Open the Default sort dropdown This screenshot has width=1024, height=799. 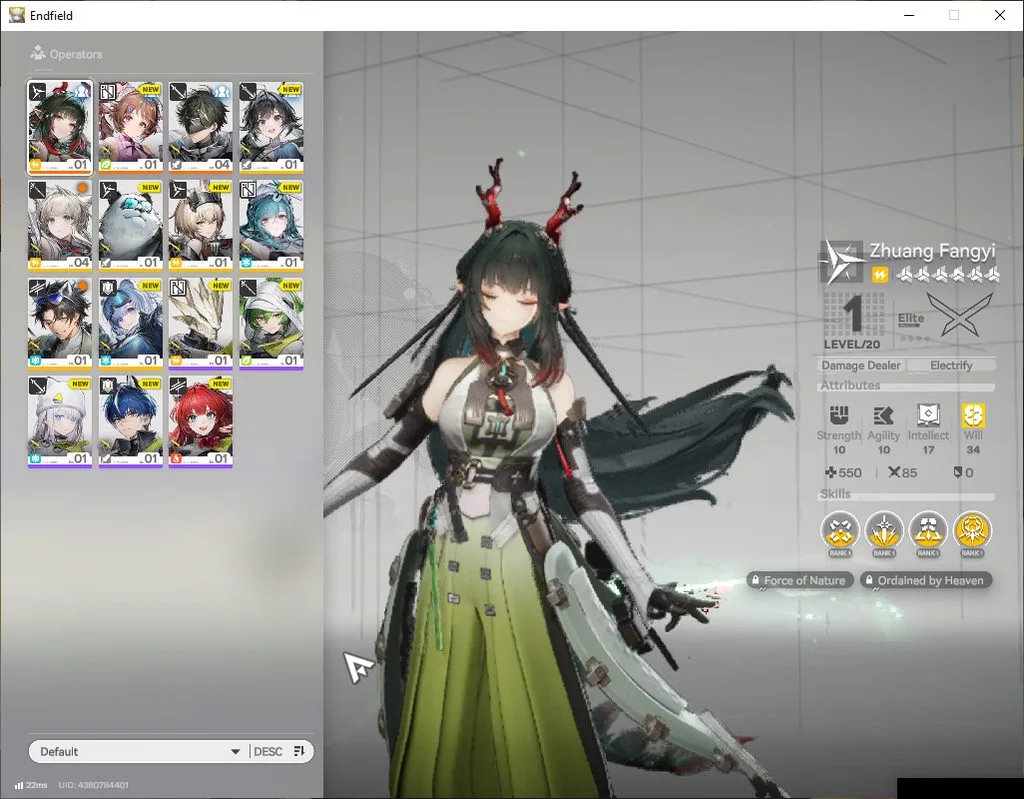click(139, 751)
